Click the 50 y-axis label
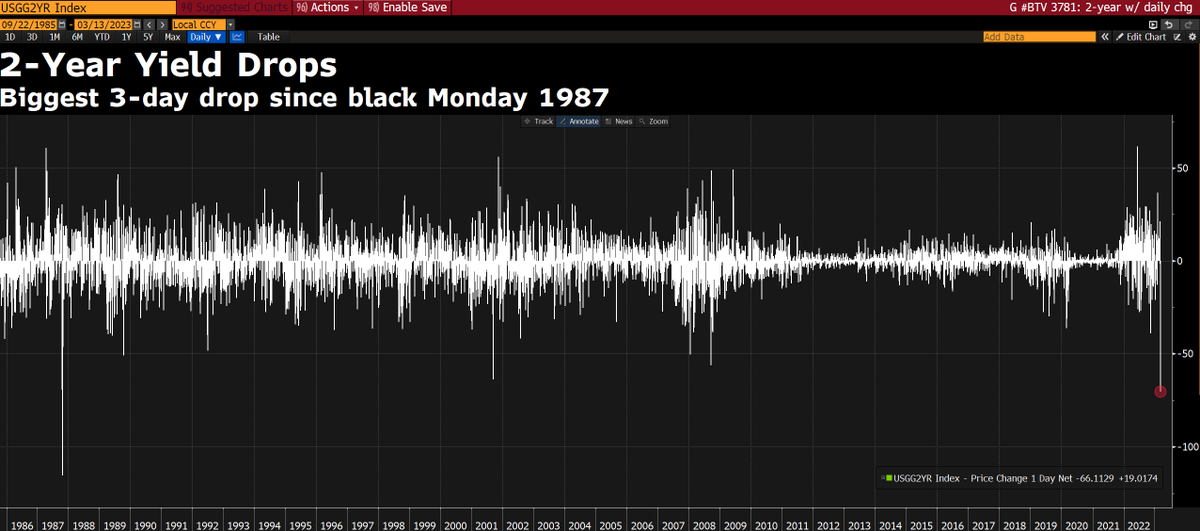The image size is (1200, 531). click(x=1181, y=167)
